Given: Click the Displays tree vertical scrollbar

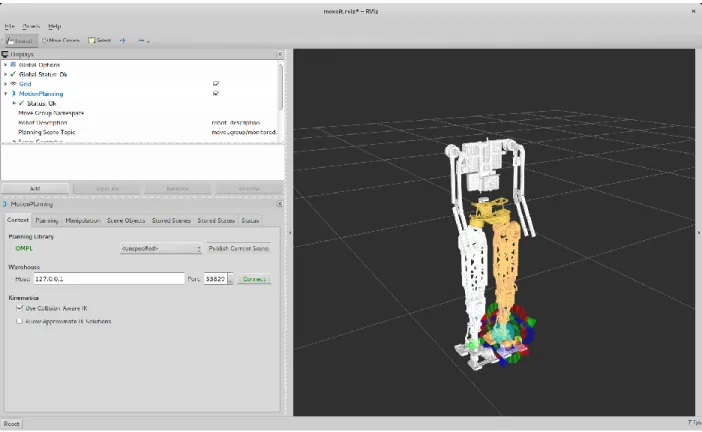Looking at the screenshot, I should 281,87.
